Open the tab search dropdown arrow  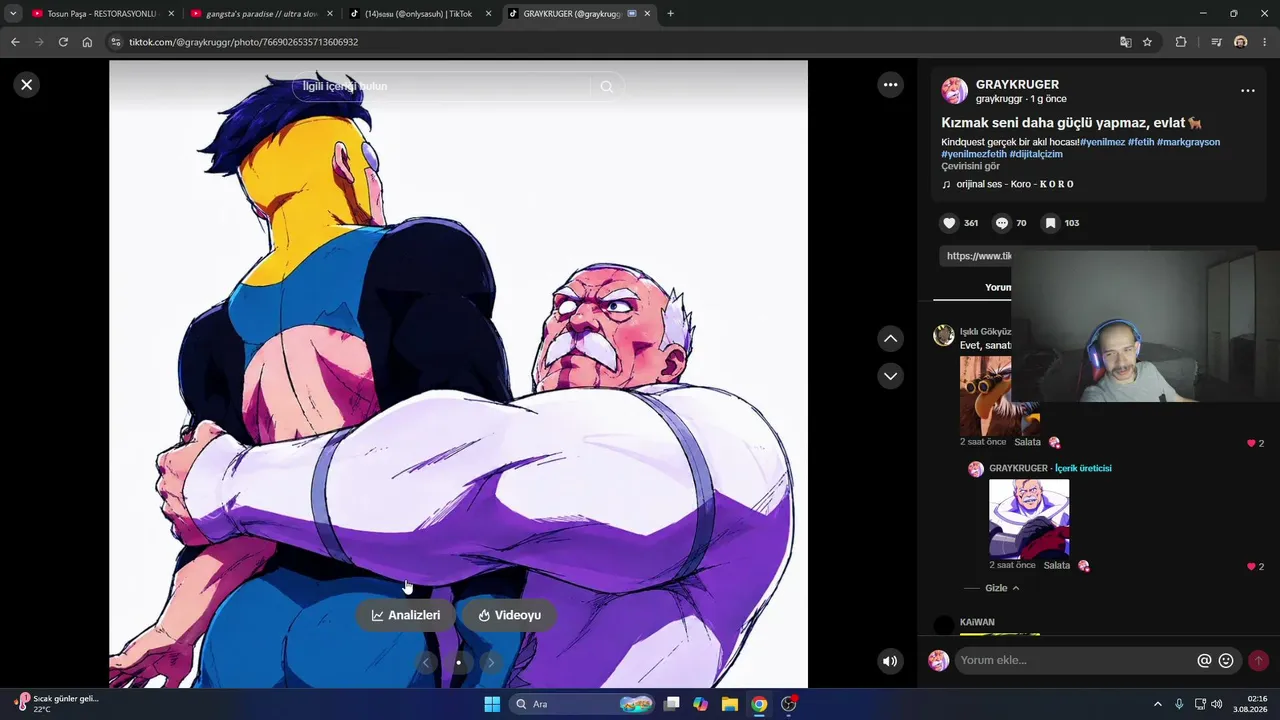13,14
